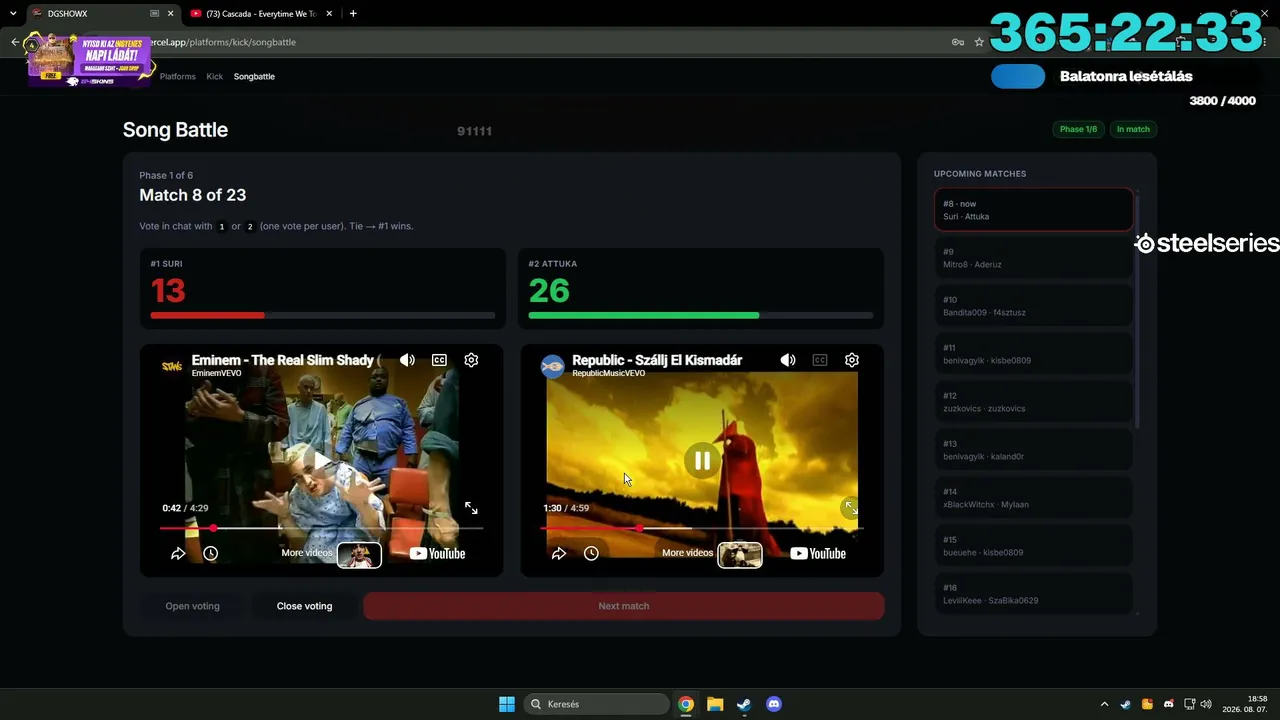This screenshot has width=1280, height=720.
Task: Close the Cascada YouTube tab
Action: [331, 14]
